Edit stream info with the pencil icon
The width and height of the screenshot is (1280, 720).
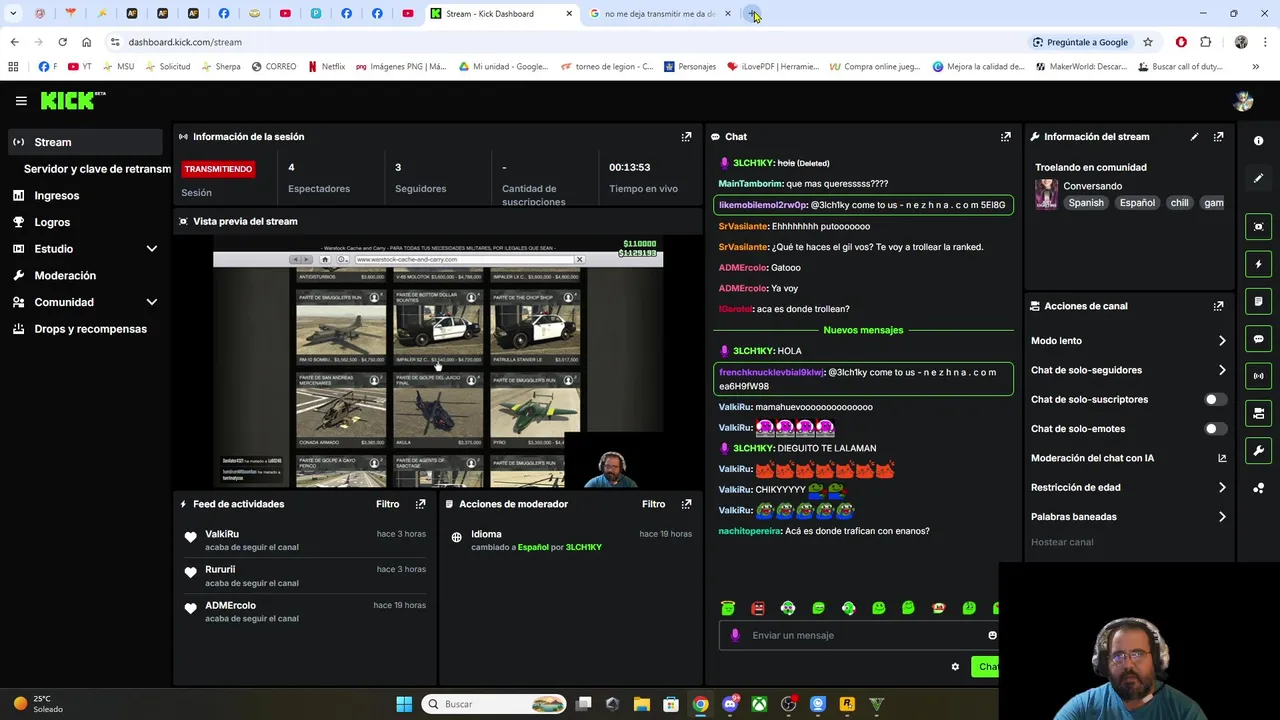(1194, 137)
